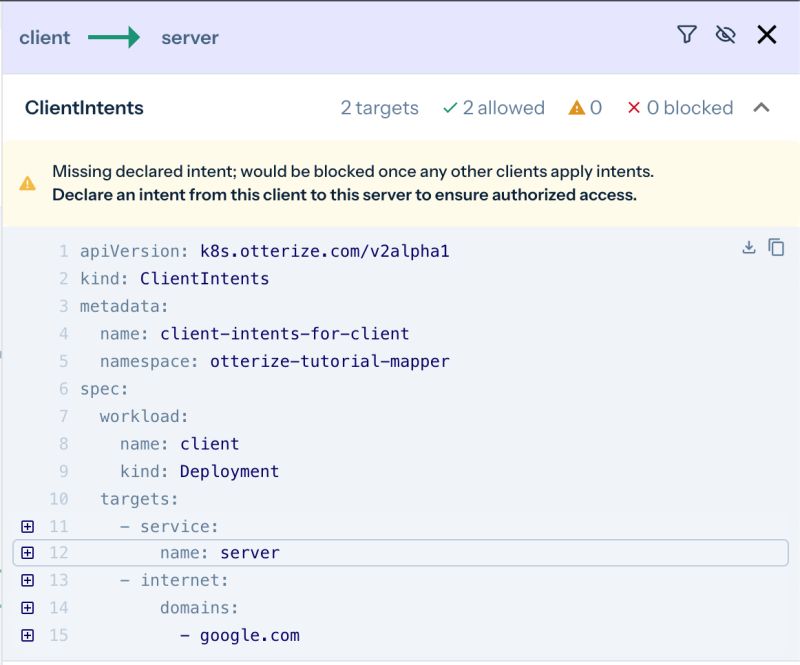Collapse the ClientIntents section chevron

[x=764, y=108]
